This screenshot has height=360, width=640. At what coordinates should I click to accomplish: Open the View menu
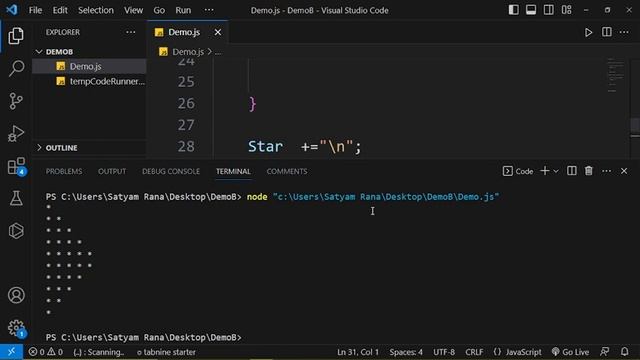(133, 10)
